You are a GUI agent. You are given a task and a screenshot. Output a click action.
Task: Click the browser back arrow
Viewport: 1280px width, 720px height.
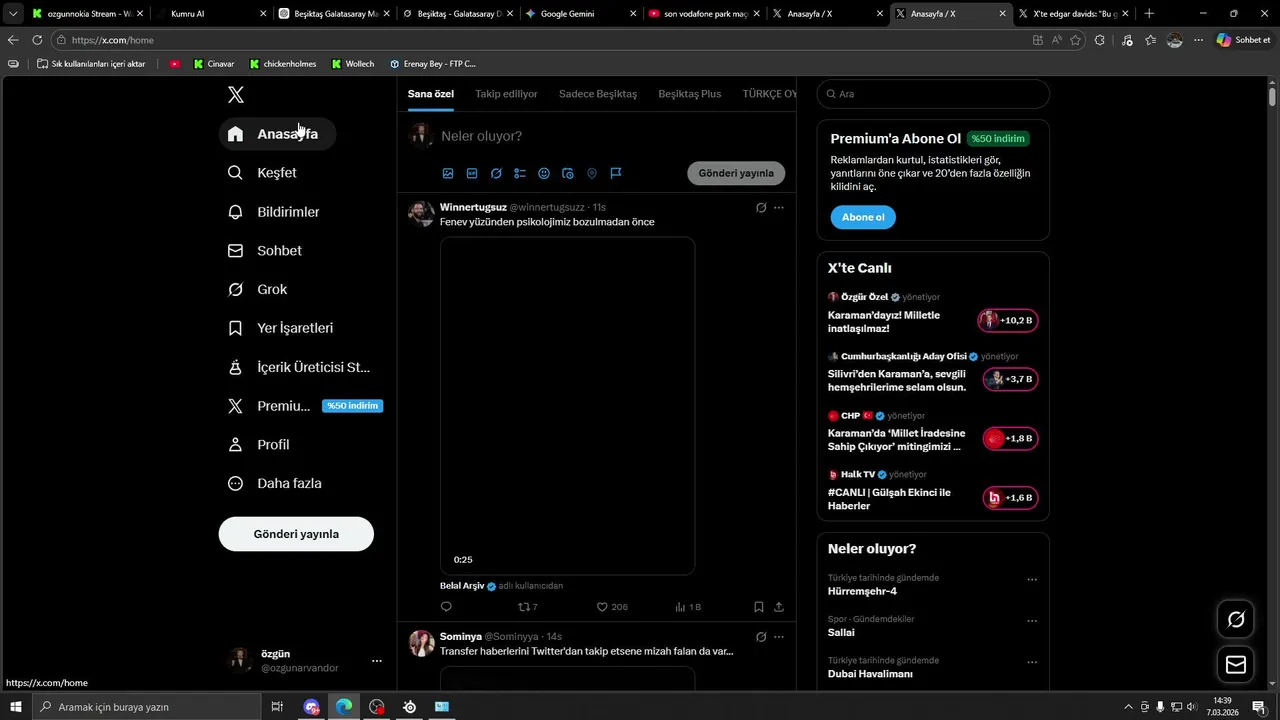pyautogui.click(x=13, y=40)
